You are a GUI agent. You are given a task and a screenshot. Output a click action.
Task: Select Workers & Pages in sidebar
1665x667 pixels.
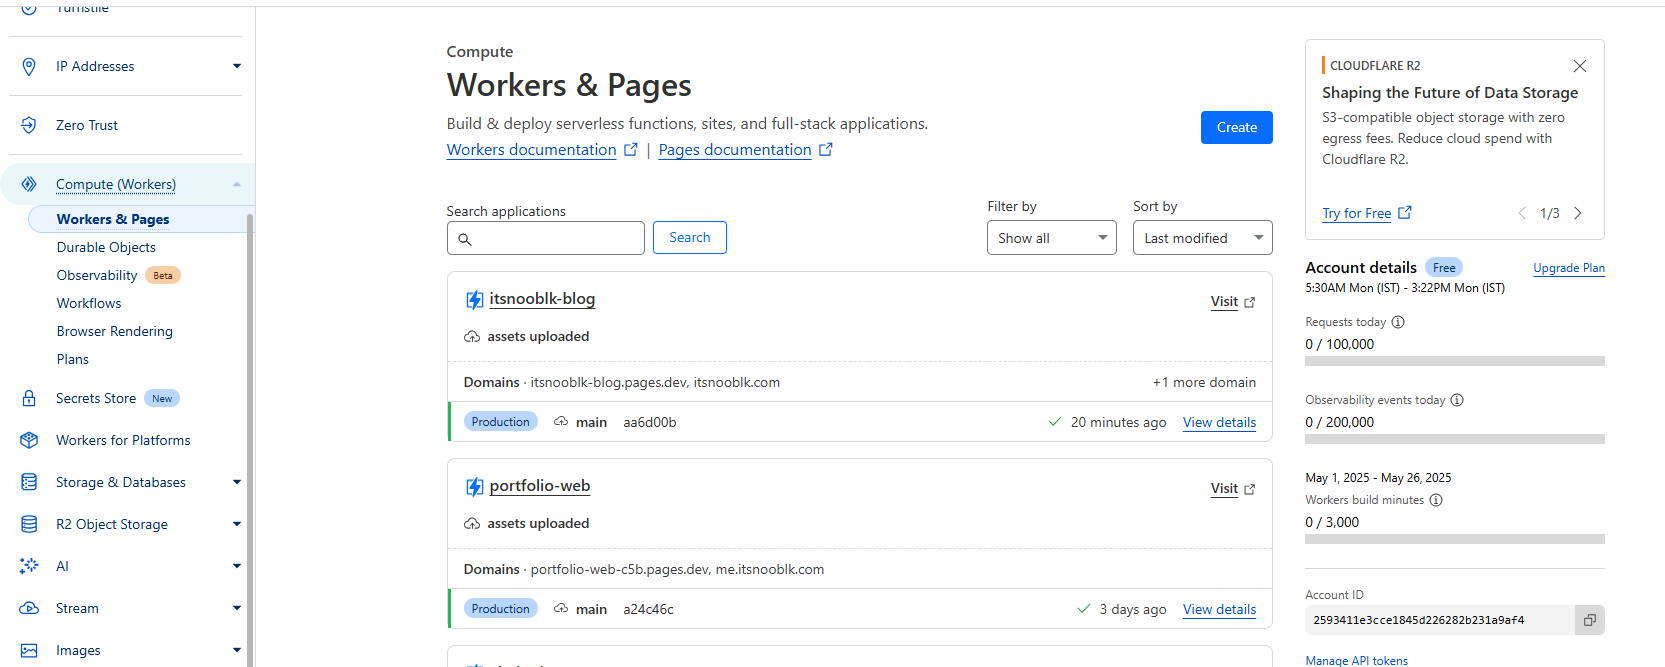click(113, 219)
